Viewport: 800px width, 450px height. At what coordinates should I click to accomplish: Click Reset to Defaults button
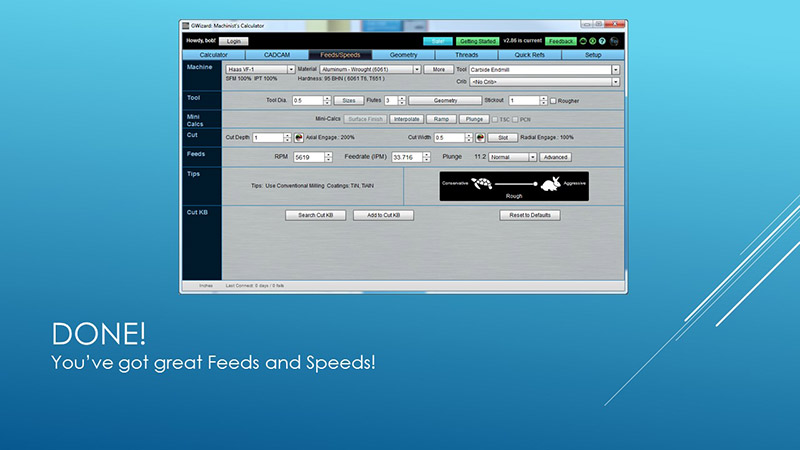[x=530, y=215]
